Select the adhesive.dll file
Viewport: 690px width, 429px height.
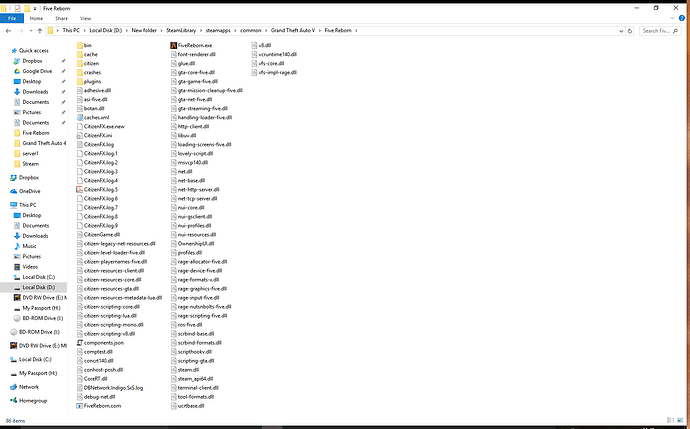coord(94,91)
